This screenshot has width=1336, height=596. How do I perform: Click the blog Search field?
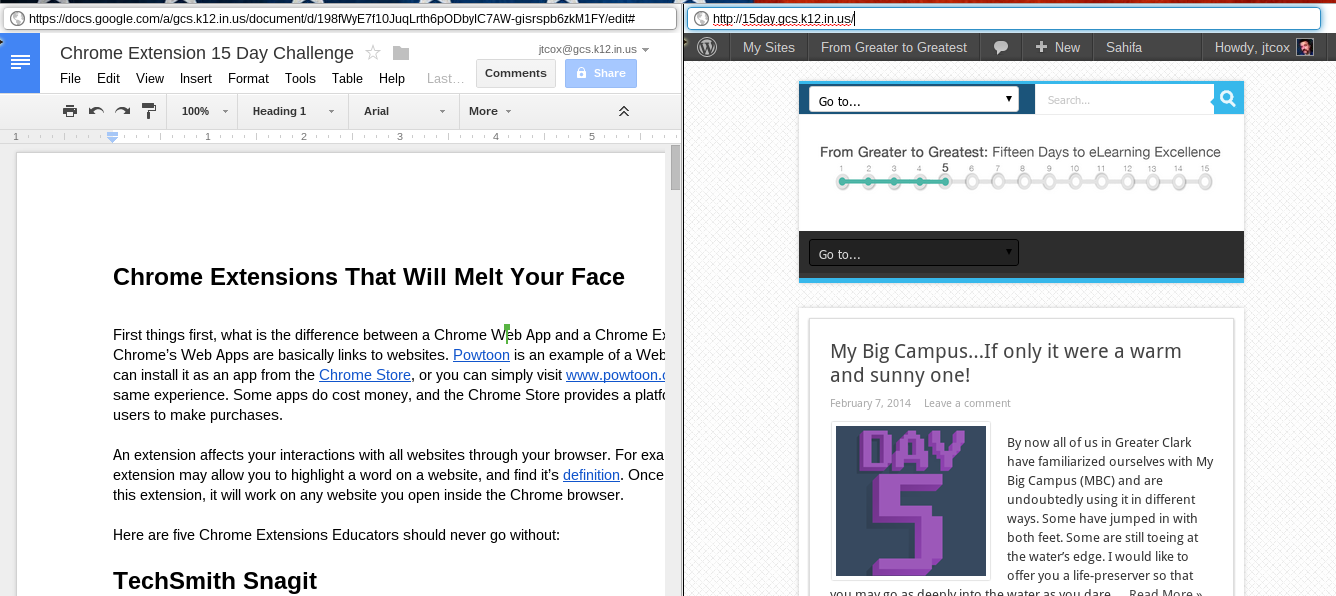tap(1124, 99)
